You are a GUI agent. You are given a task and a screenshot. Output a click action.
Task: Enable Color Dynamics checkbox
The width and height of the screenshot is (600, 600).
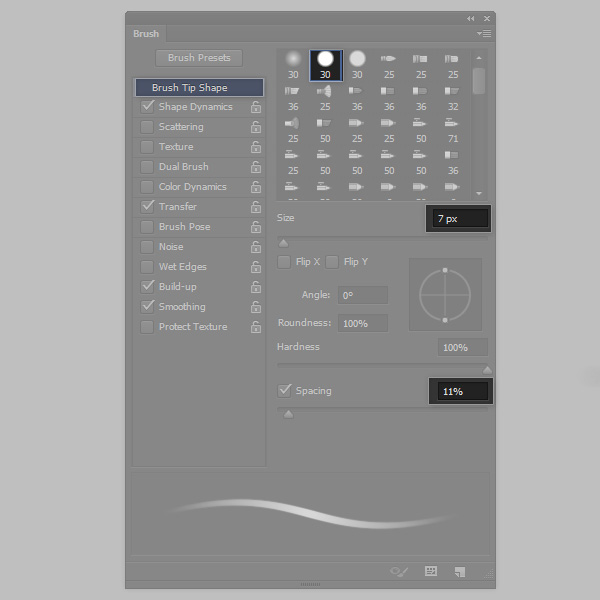tap(147, 187)
